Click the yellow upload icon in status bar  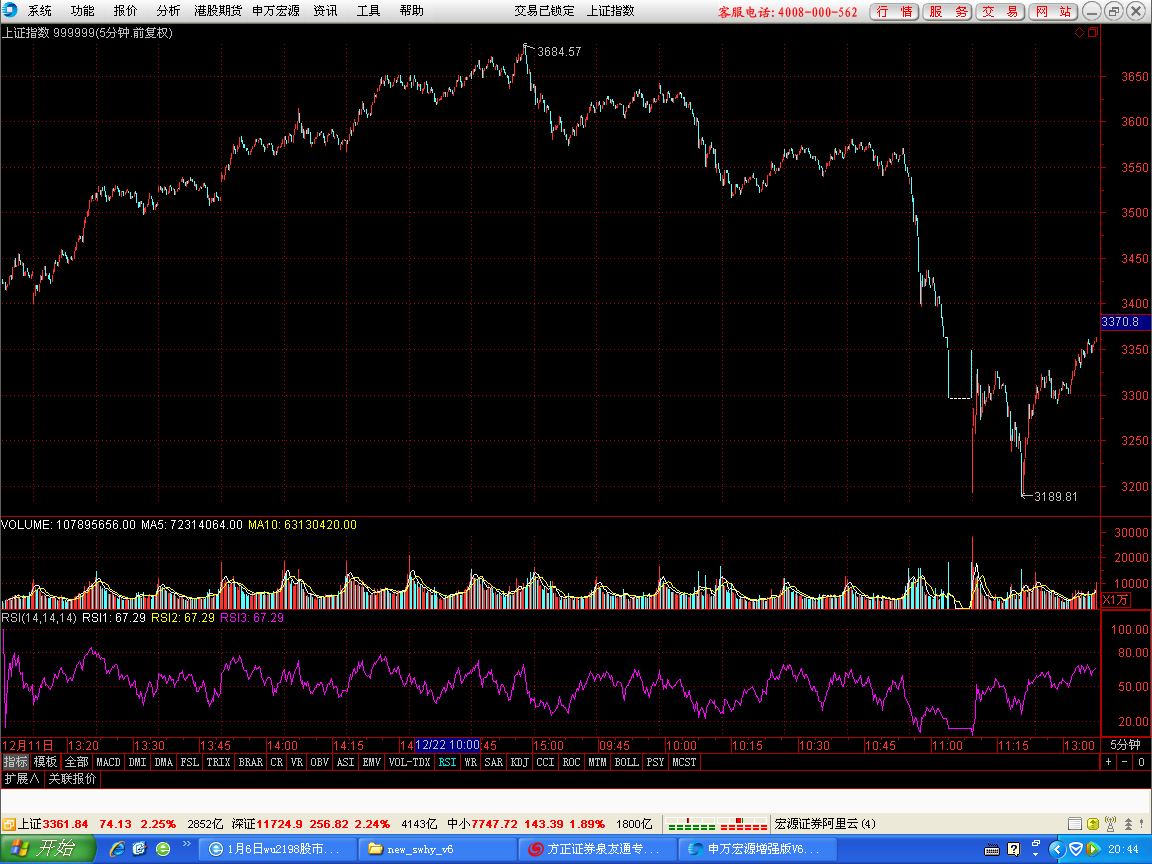[1092, 824]
